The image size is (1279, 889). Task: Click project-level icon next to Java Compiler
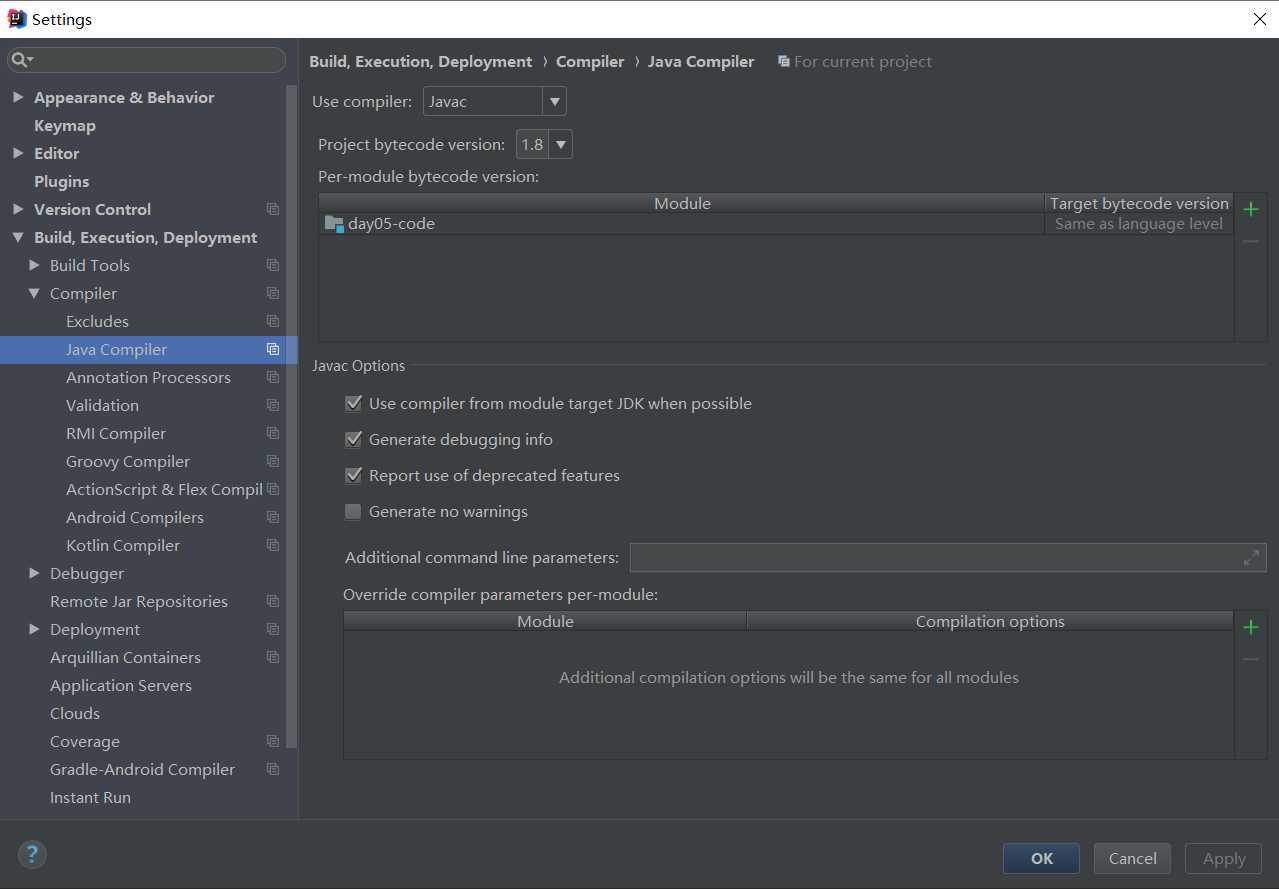[x=273, y=349]
